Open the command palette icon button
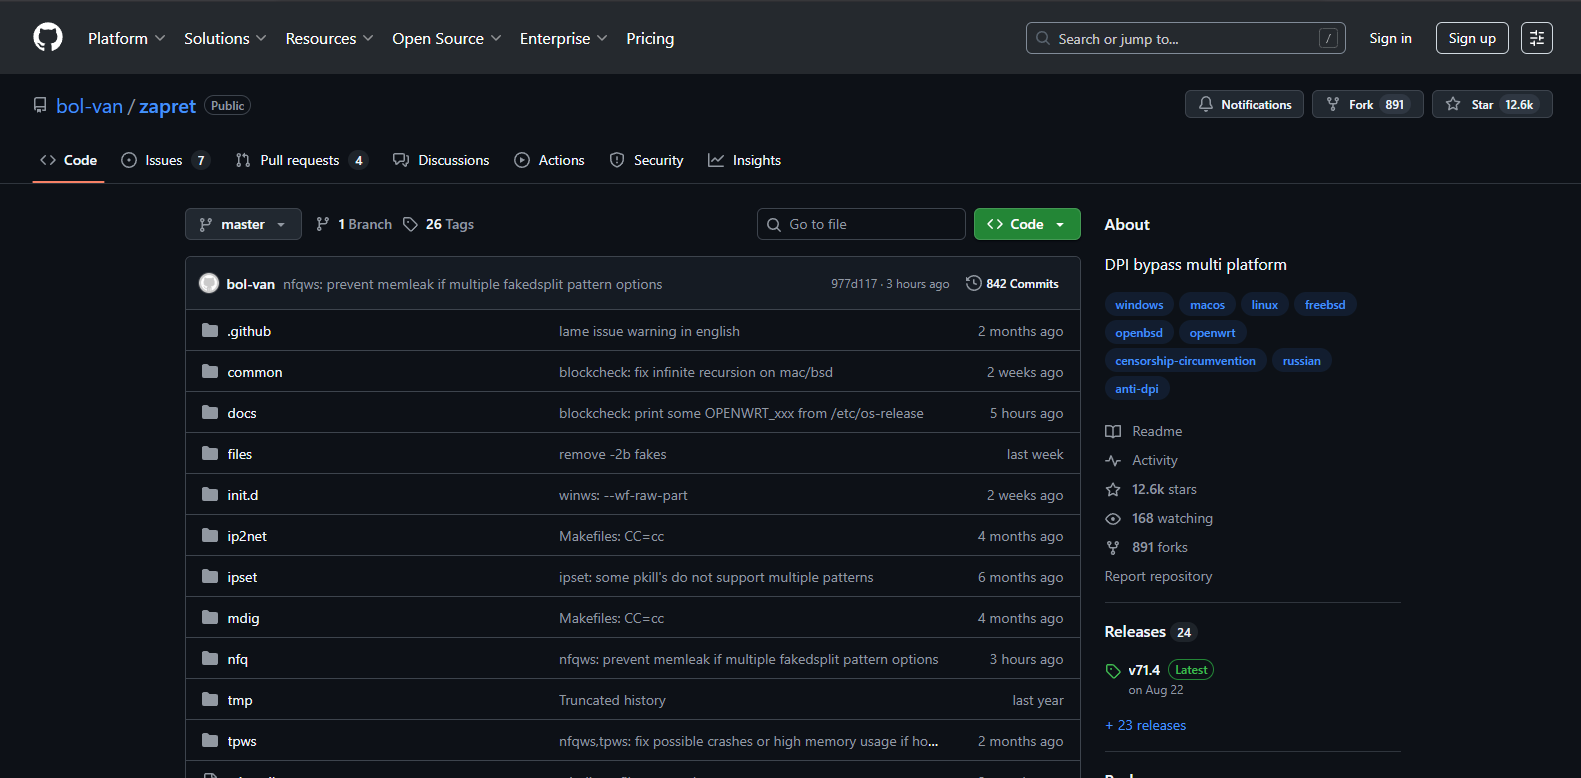The height and width of the screenshot is (778, 1581). click(x=1536, y=38)
